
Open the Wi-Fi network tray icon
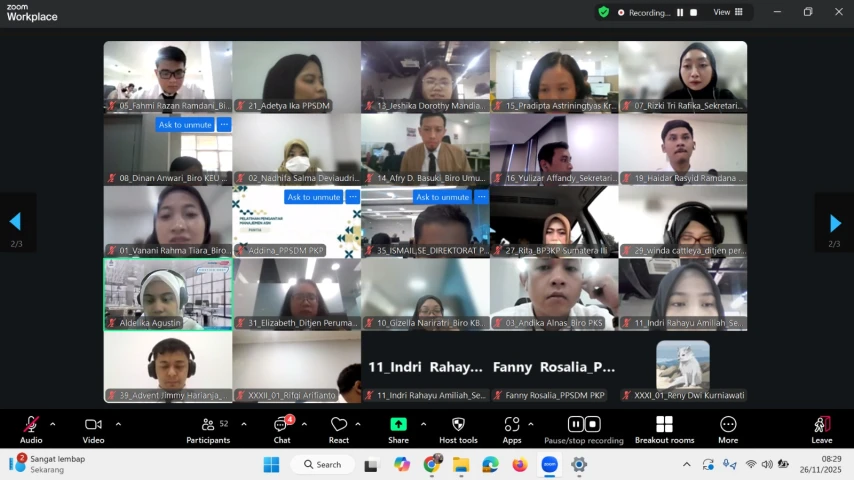click(751, 465)
